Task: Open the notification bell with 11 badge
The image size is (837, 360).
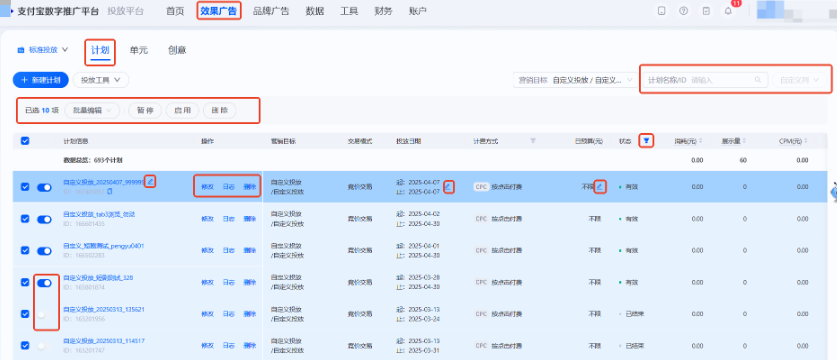Action: (729, 11)
